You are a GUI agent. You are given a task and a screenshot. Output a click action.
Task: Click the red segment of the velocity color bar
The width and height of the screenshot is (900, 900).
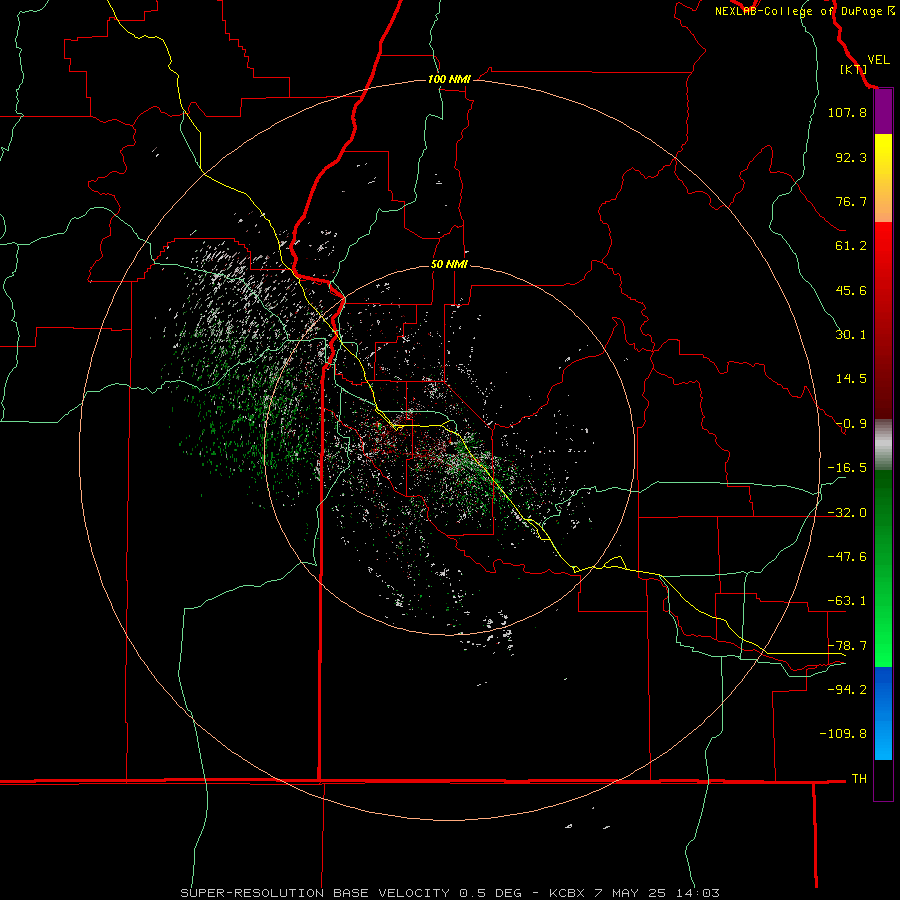[x=883, y=320]
